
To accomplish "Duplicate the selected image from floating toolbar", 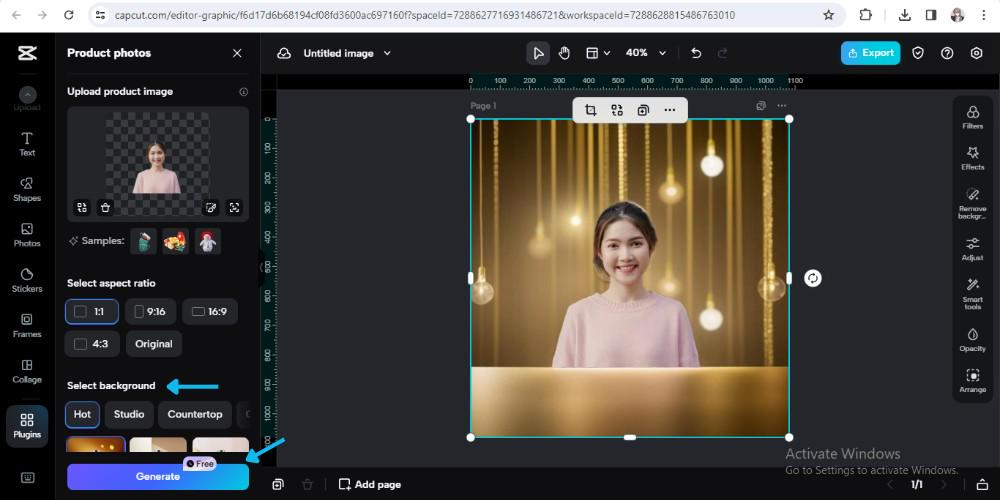I will [x=643, y=110].
